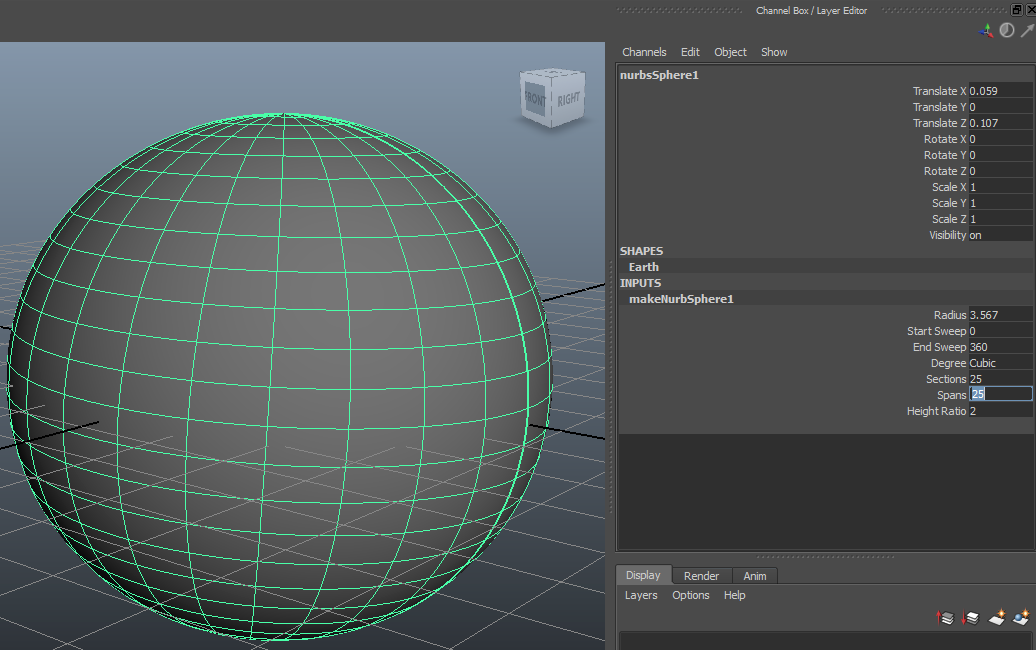The height and width of the screenshot is (650, 1036).
Task: Create a new empty layer
Action: [996, 618]
